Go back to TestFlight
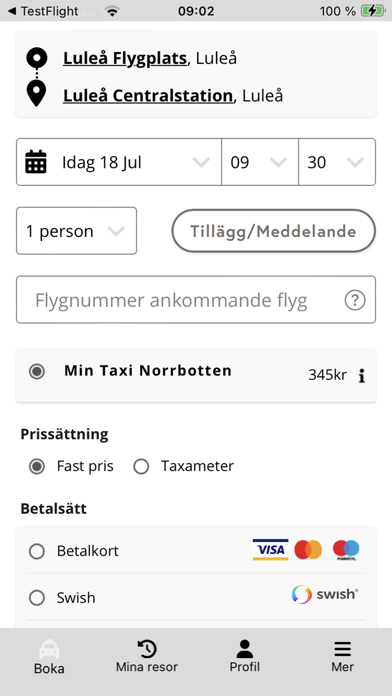 [43, 11]
